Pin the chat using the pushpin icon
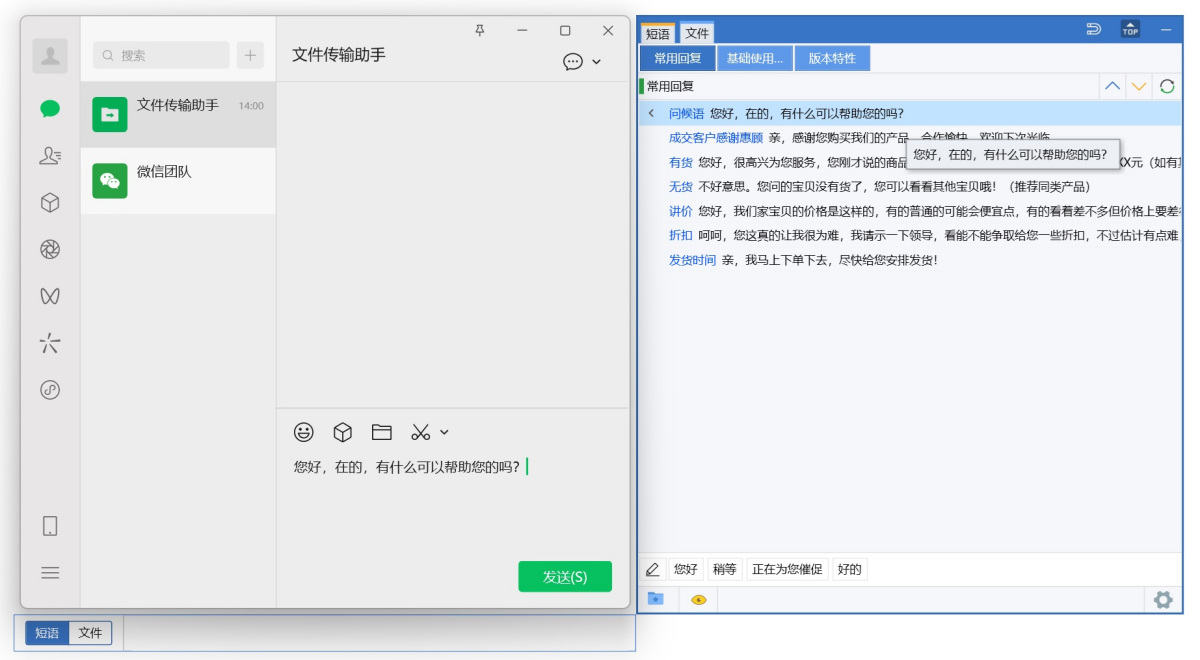The height and width of the screenshot is (660, 1200). point(480,31)
